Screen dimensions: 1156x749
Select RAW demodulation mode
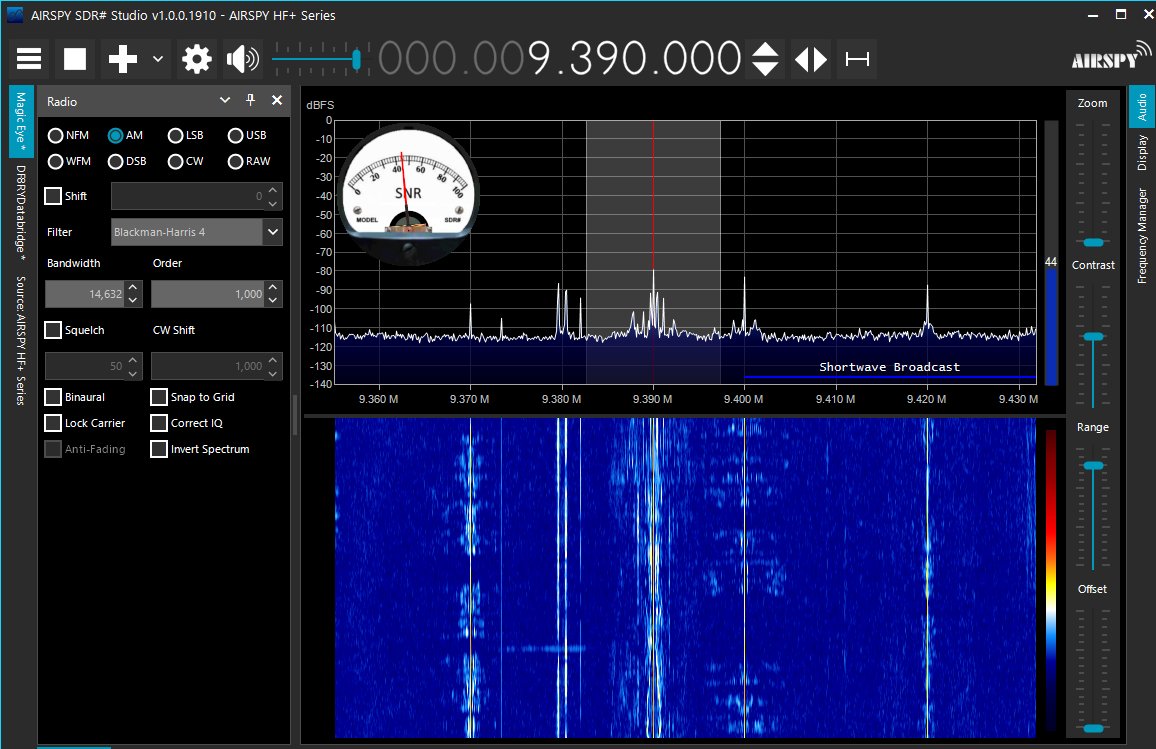[x=249, y=161]
